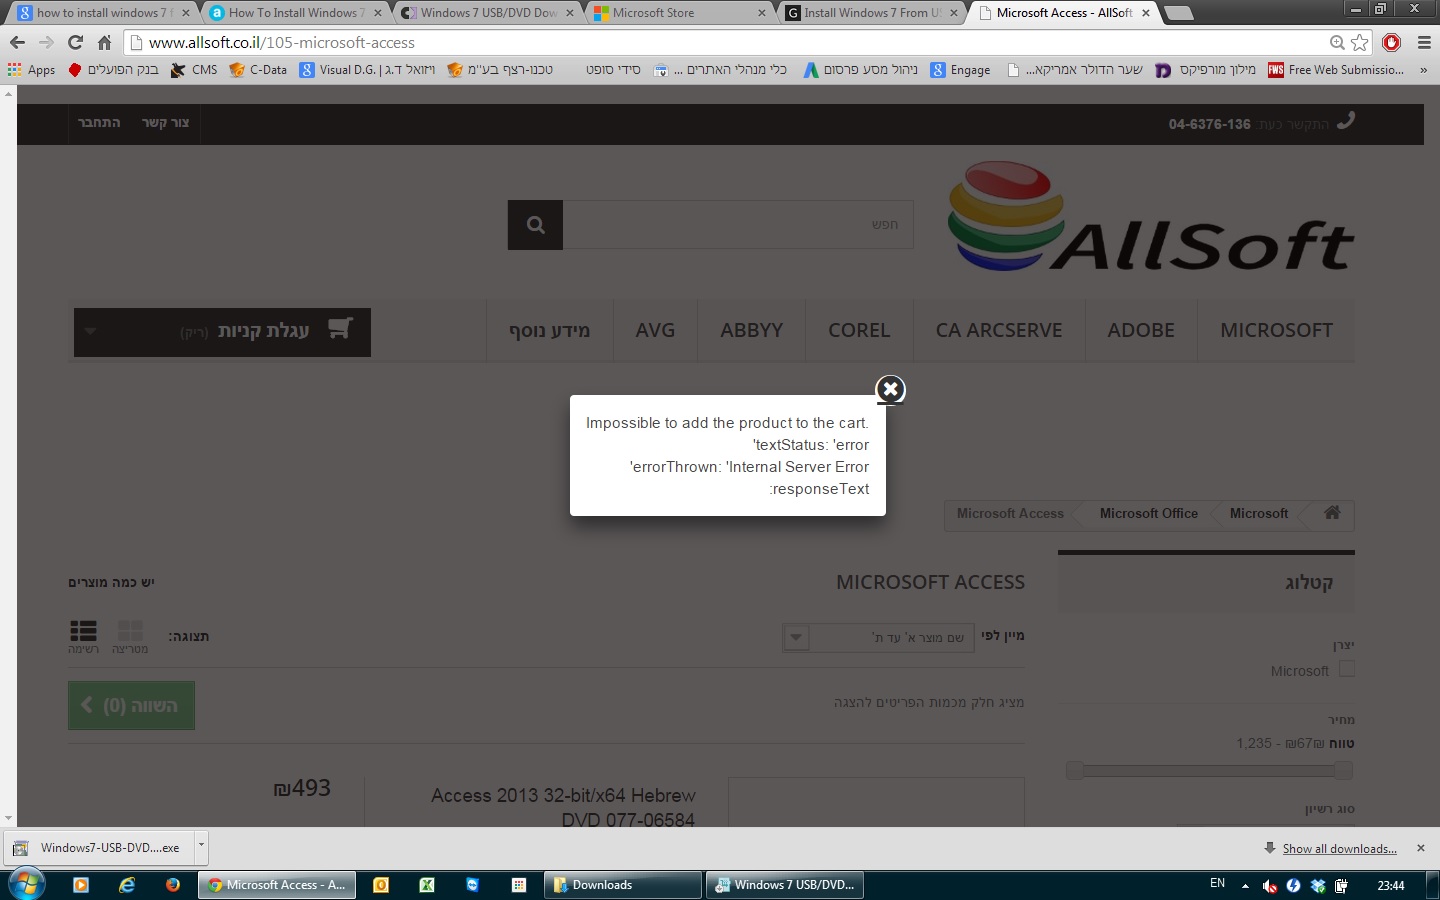Open Firefox from the taskbar

[x=173, y=885]
